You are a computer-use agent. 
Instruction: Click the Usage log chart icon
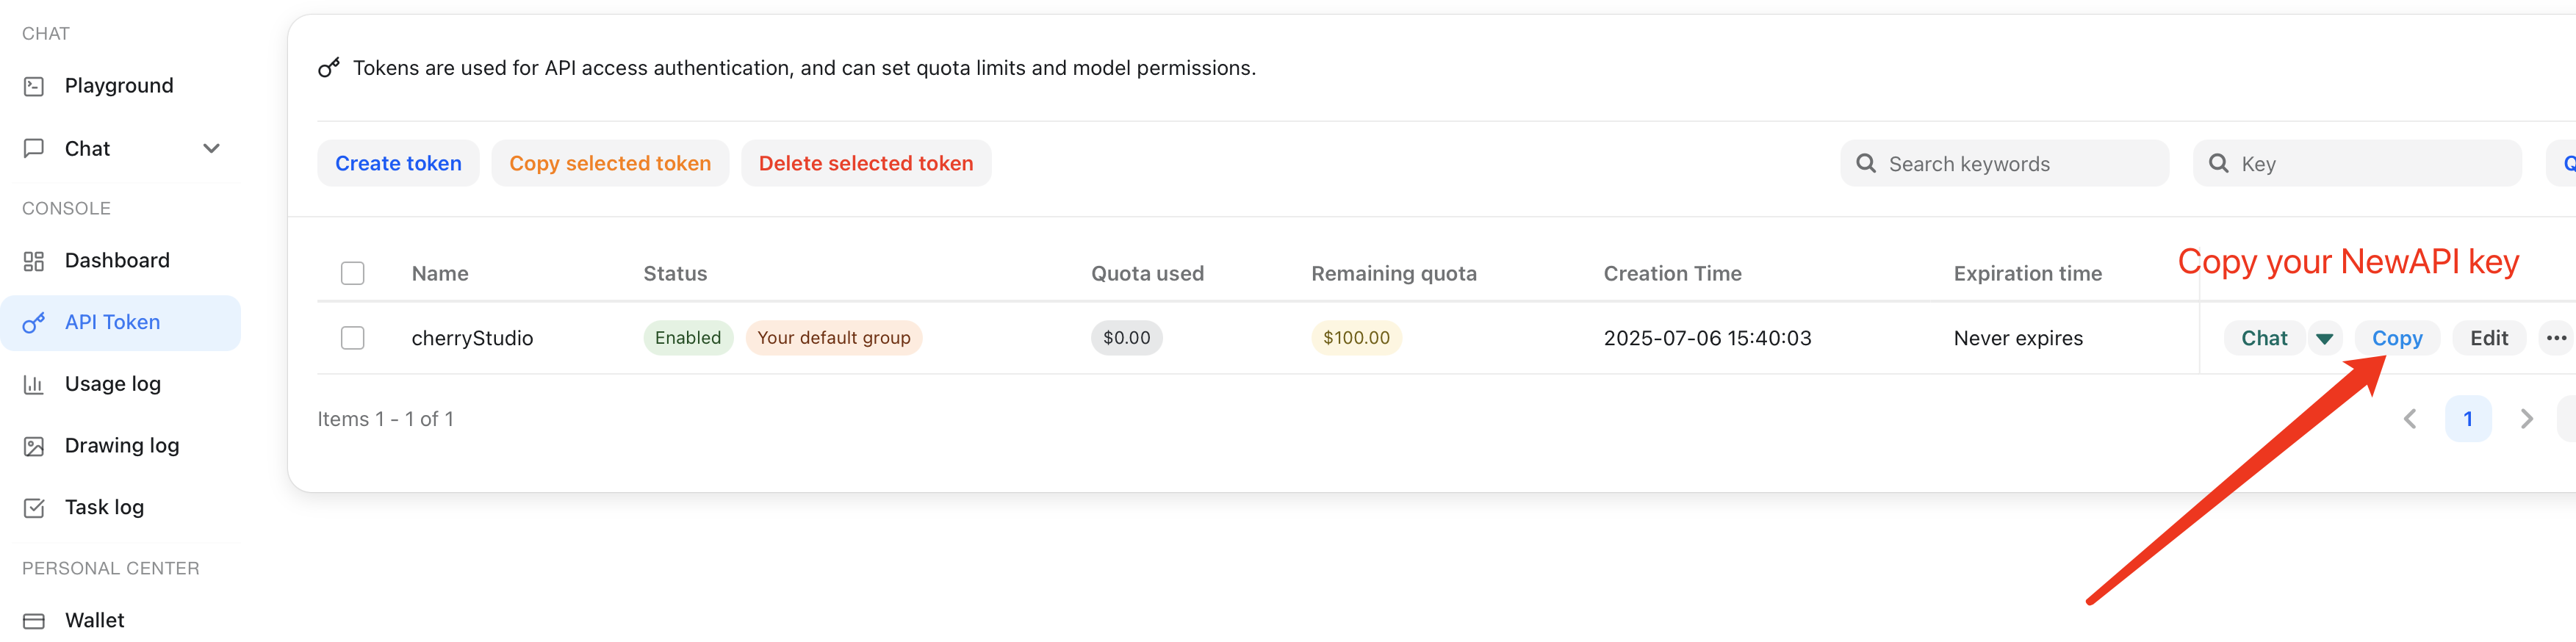pos(34,385)
